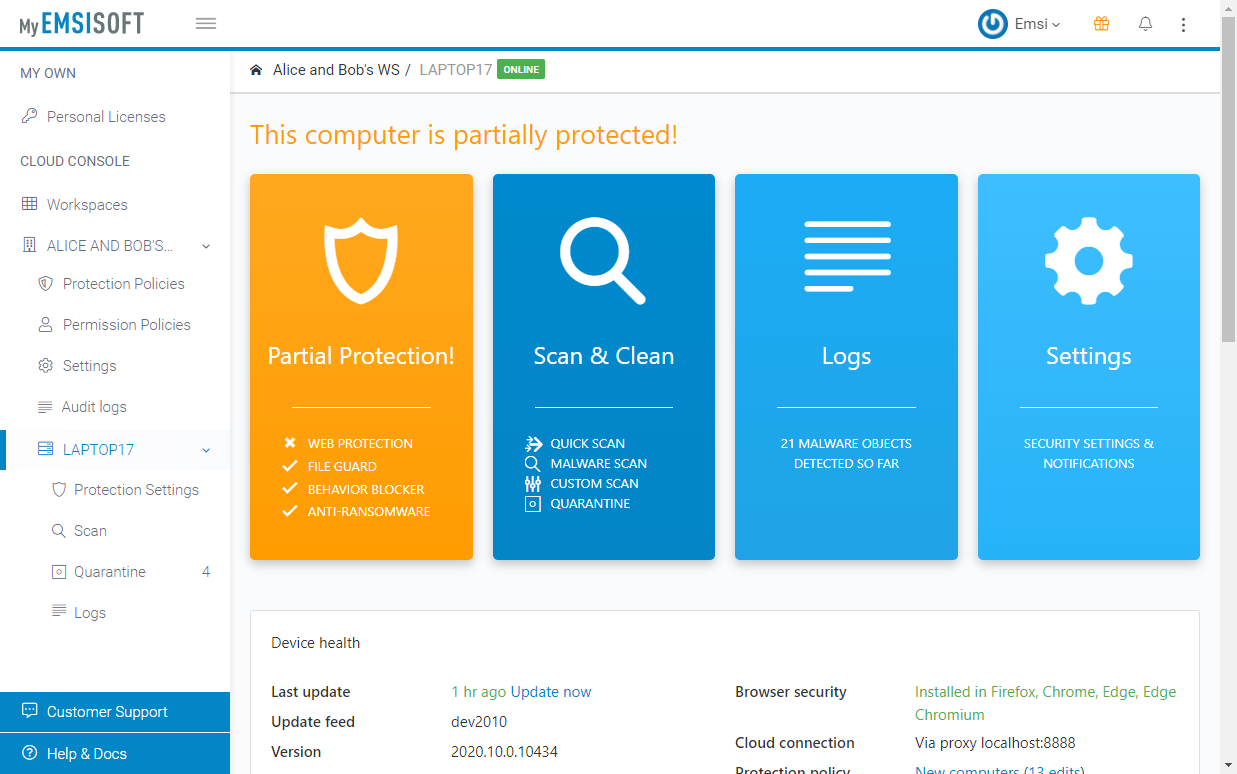Click the ONLINE status badge
The height and width of the screenshot is (774, 1237).
point(521,70)
